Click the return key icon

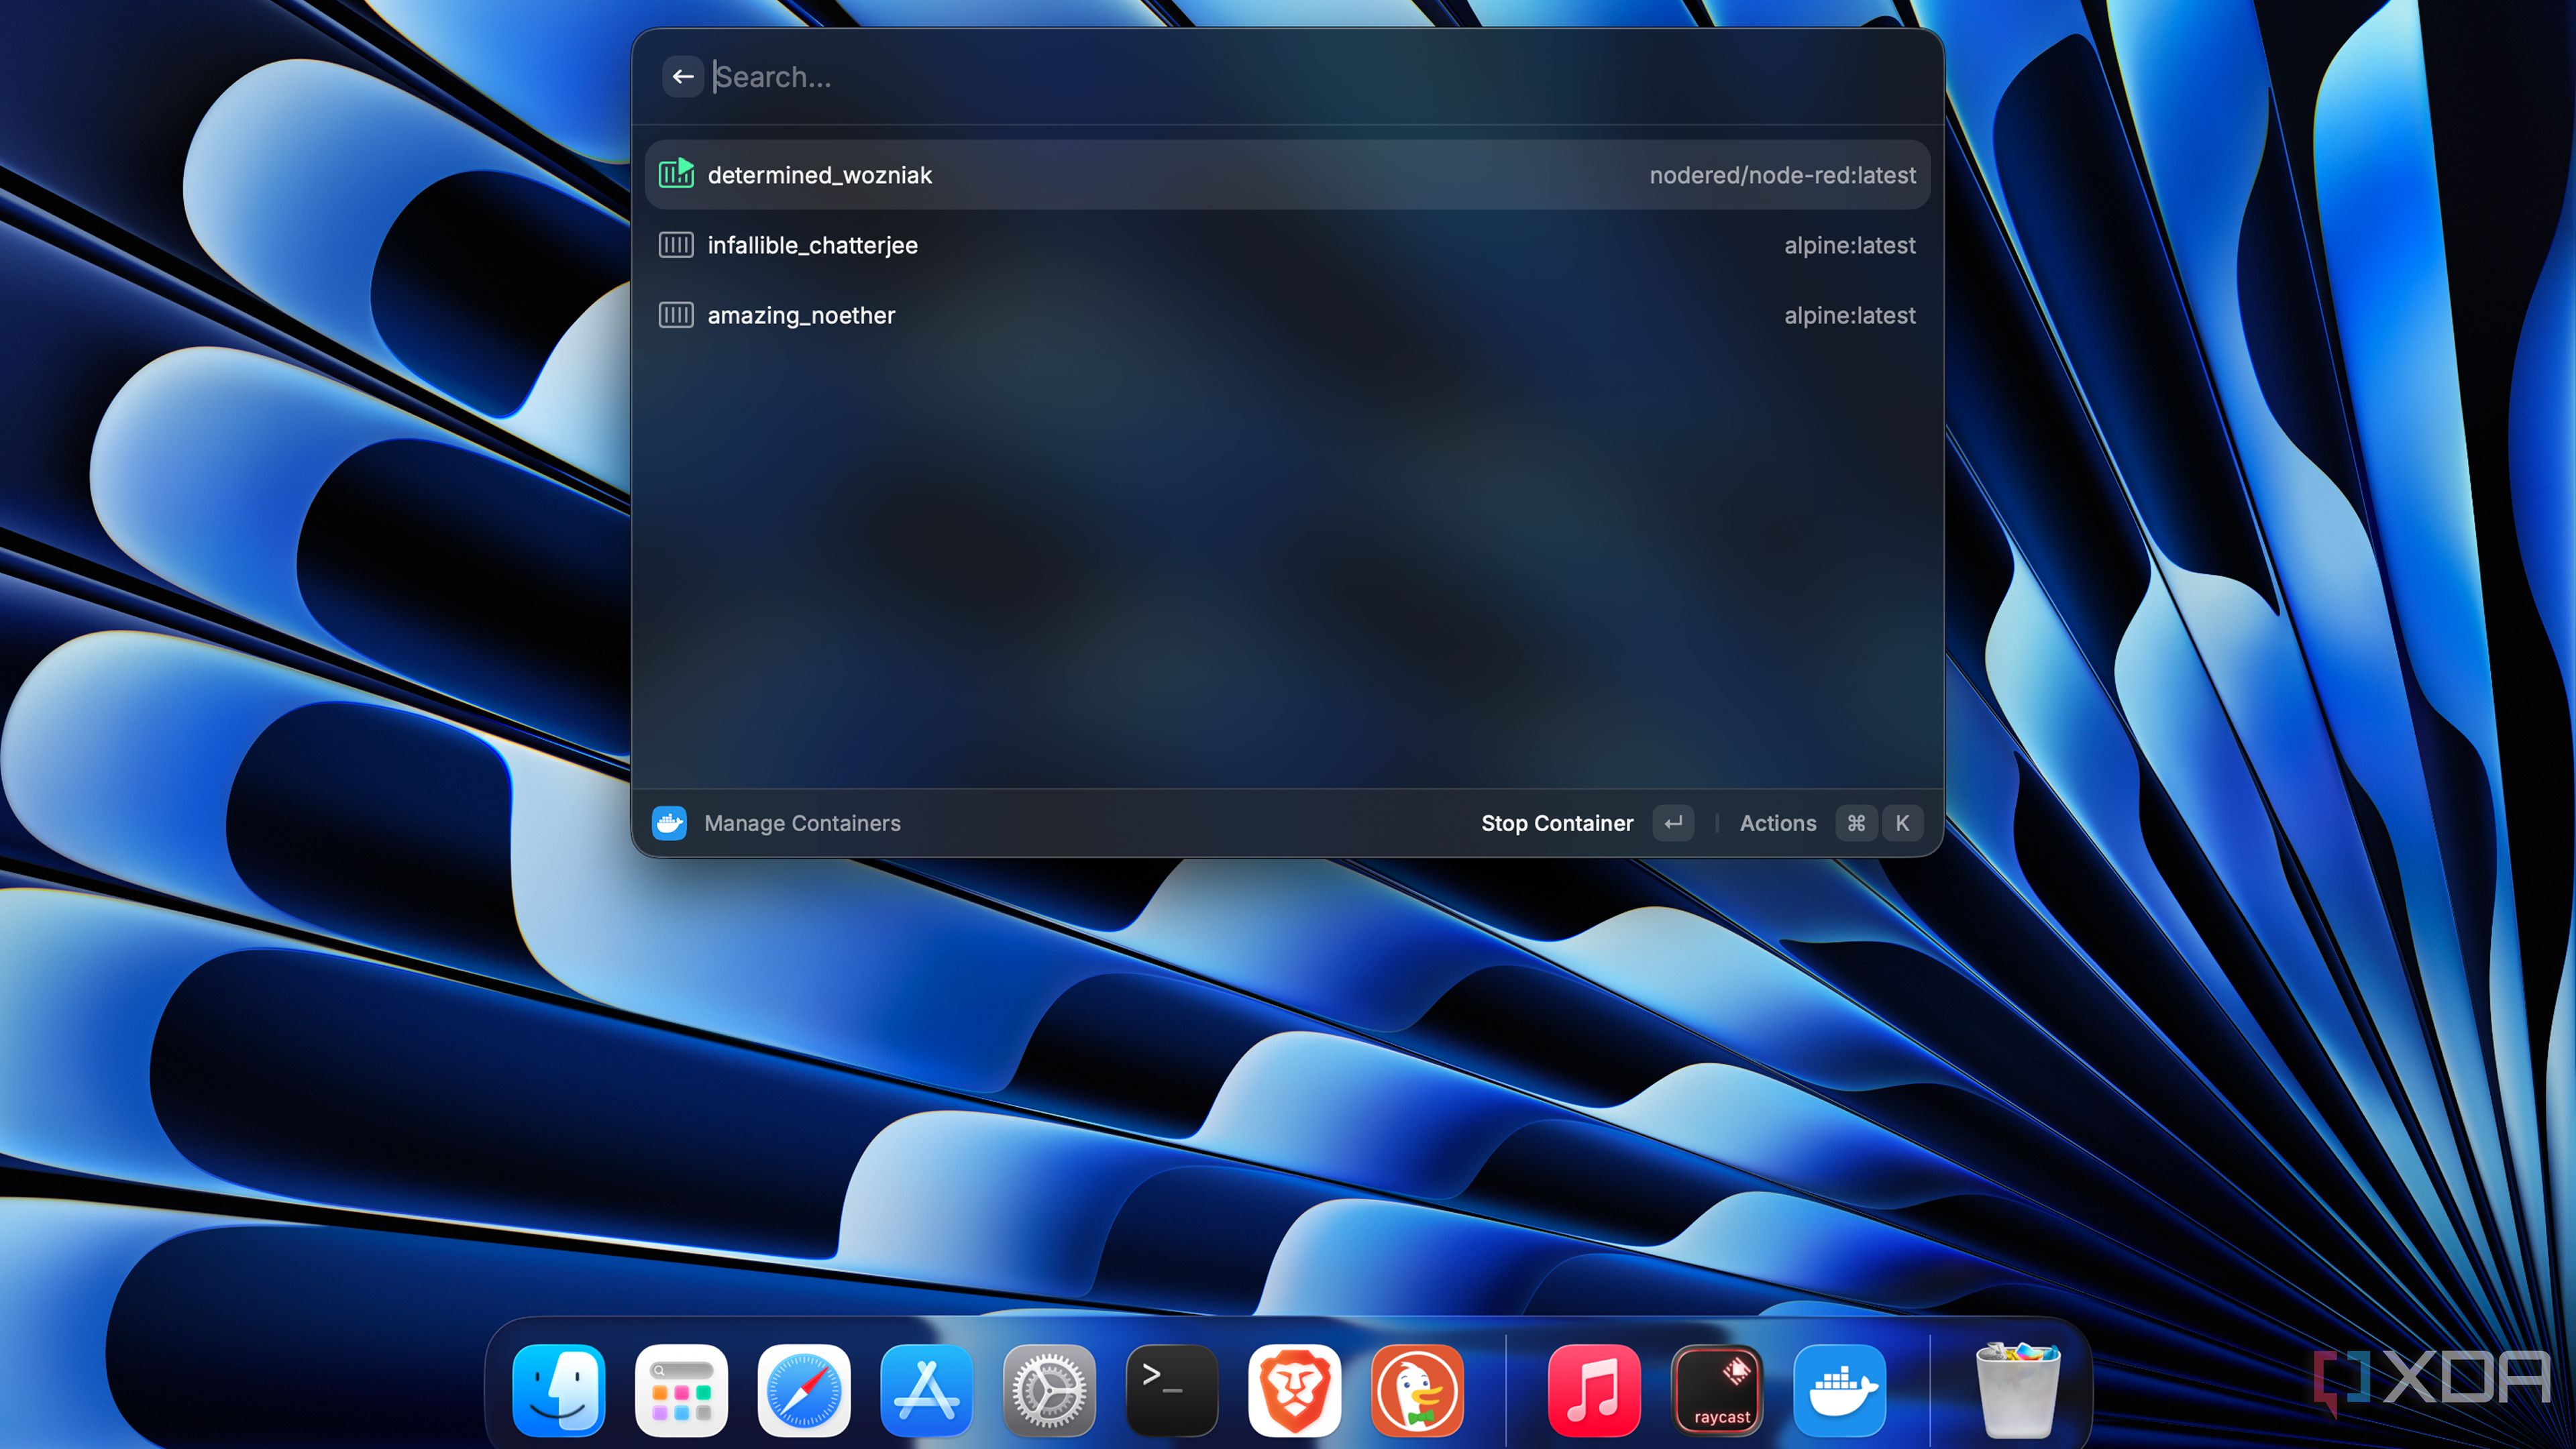[x=1673, y=823]
